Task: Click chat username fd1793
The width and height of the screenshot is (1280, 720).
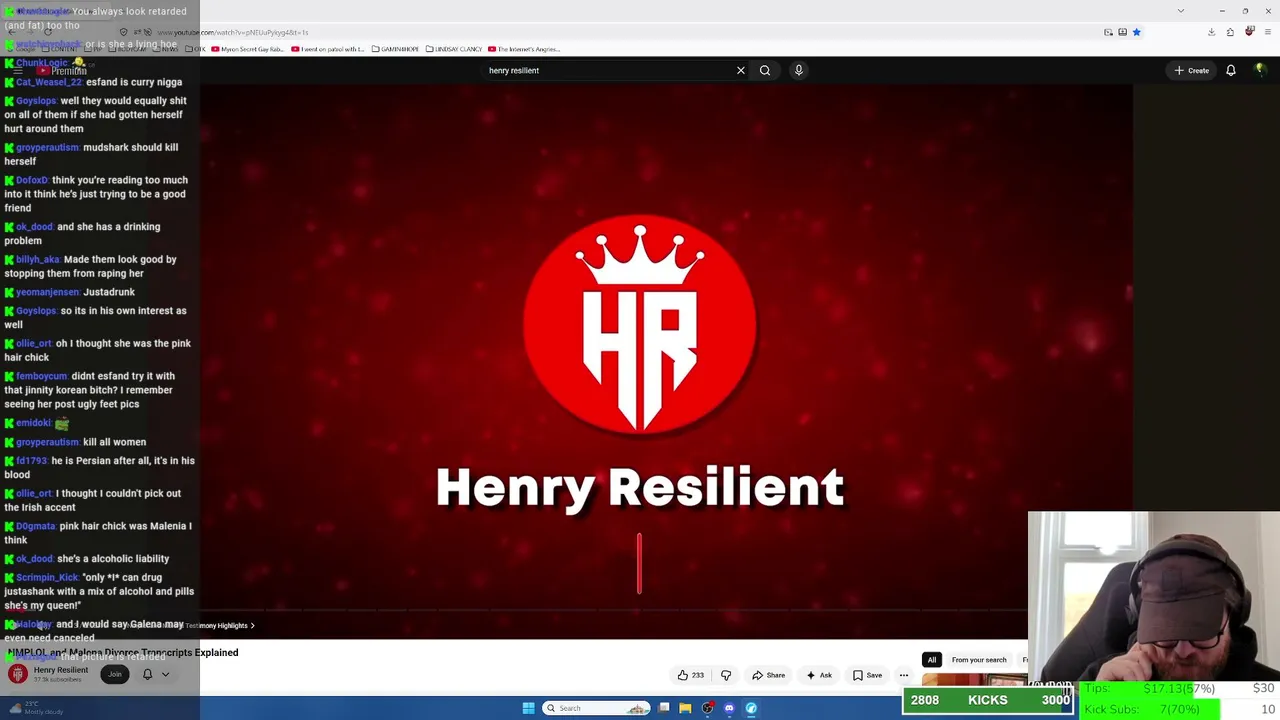Action: 31,461
